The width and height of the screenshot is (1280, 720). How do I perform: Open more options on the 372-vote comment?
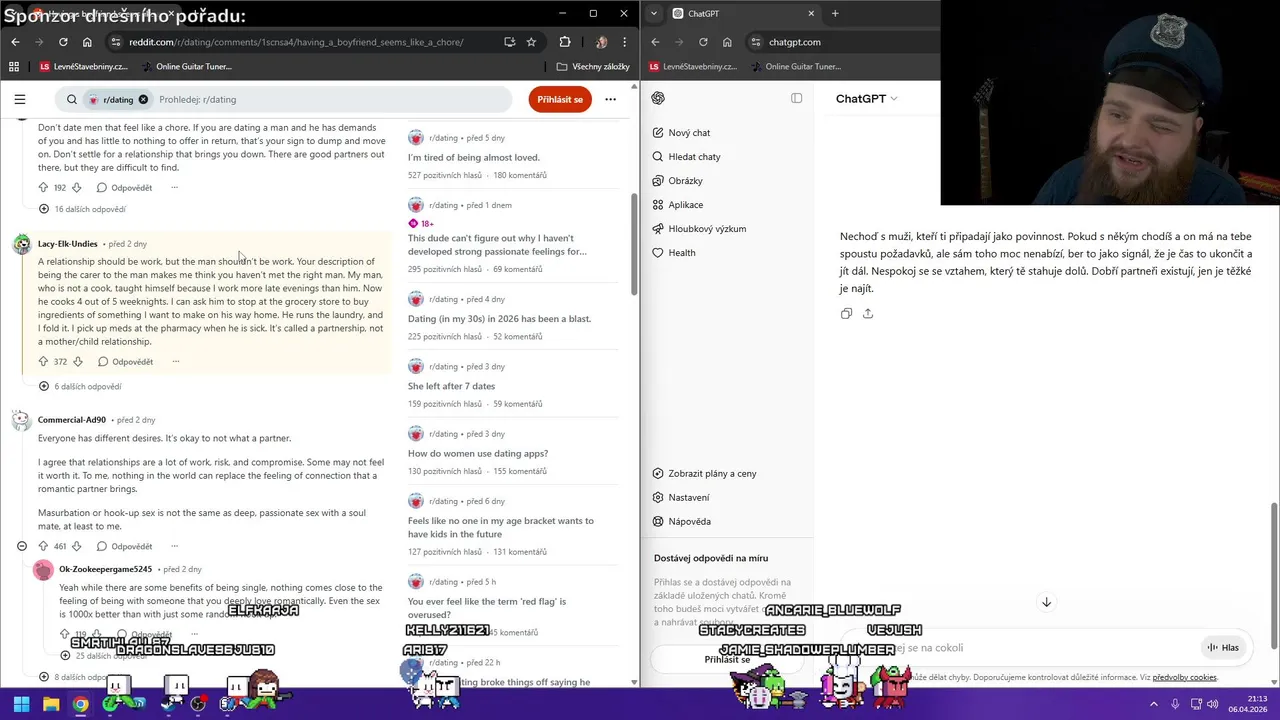175,361
